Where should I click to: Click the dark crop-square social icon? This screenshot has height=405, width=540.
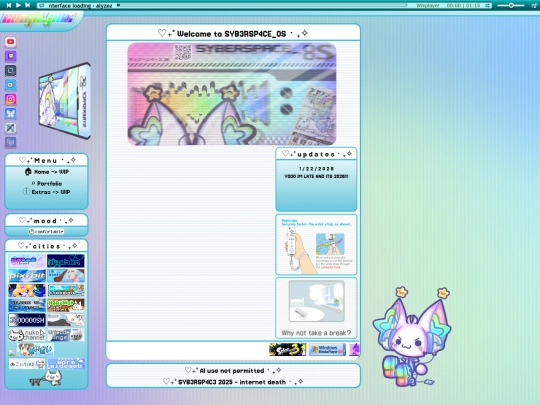[x=11, y=71]
